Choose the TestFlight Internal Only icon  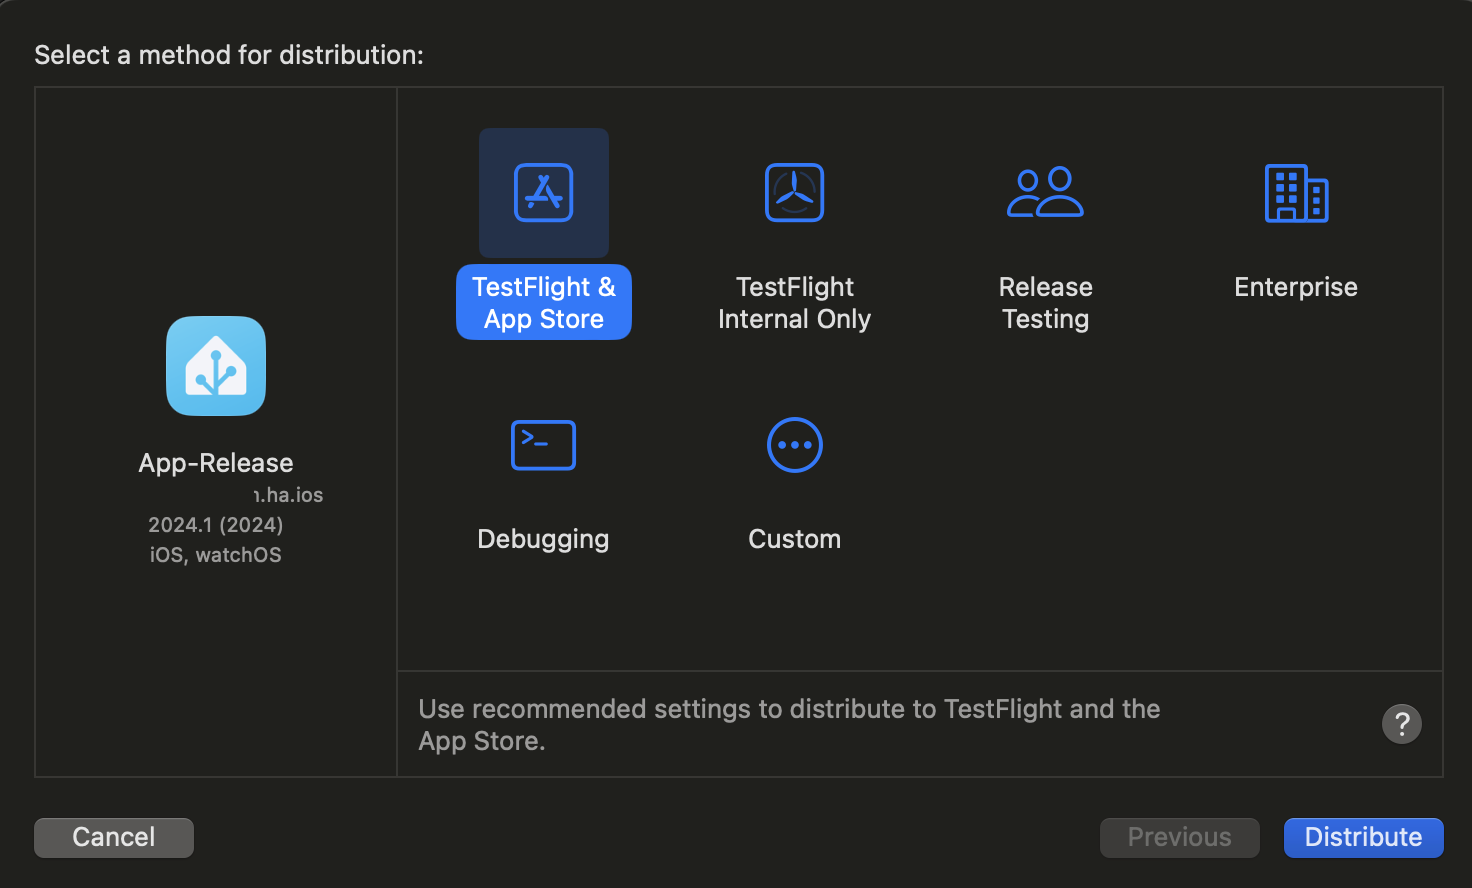[x=795, y=193]
